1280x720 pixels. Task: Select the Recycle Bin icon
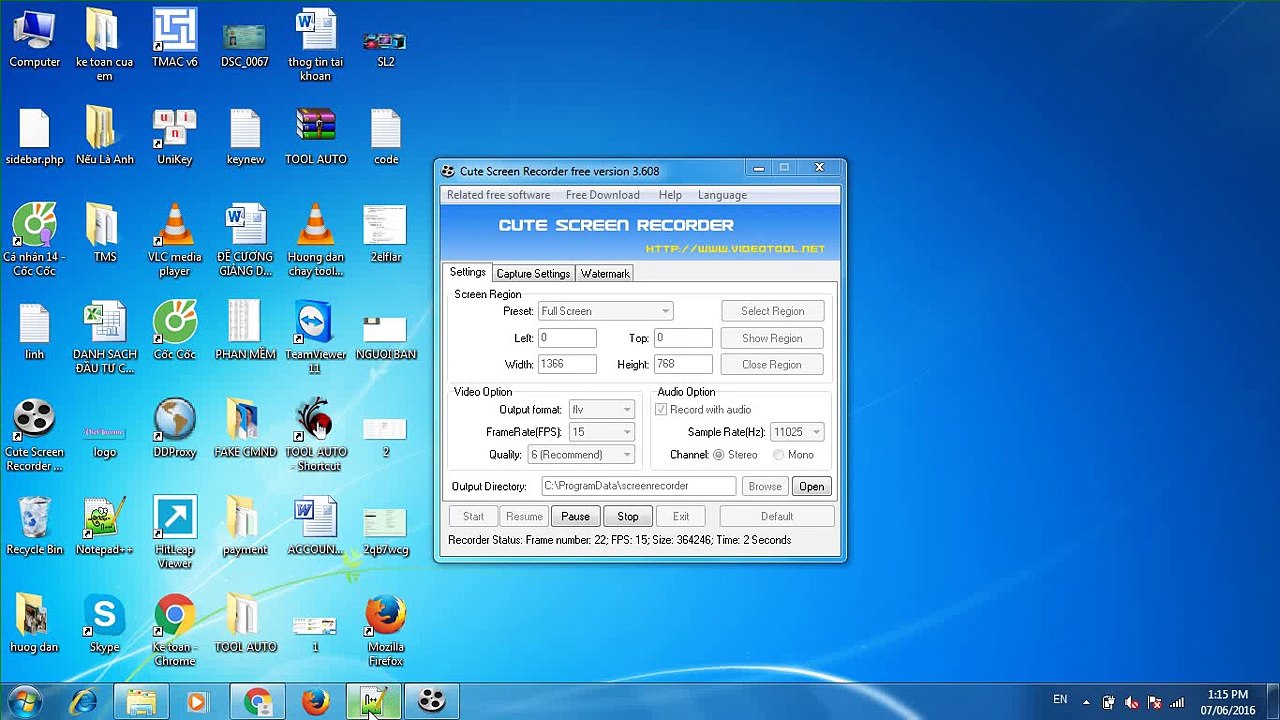(34, 527)
